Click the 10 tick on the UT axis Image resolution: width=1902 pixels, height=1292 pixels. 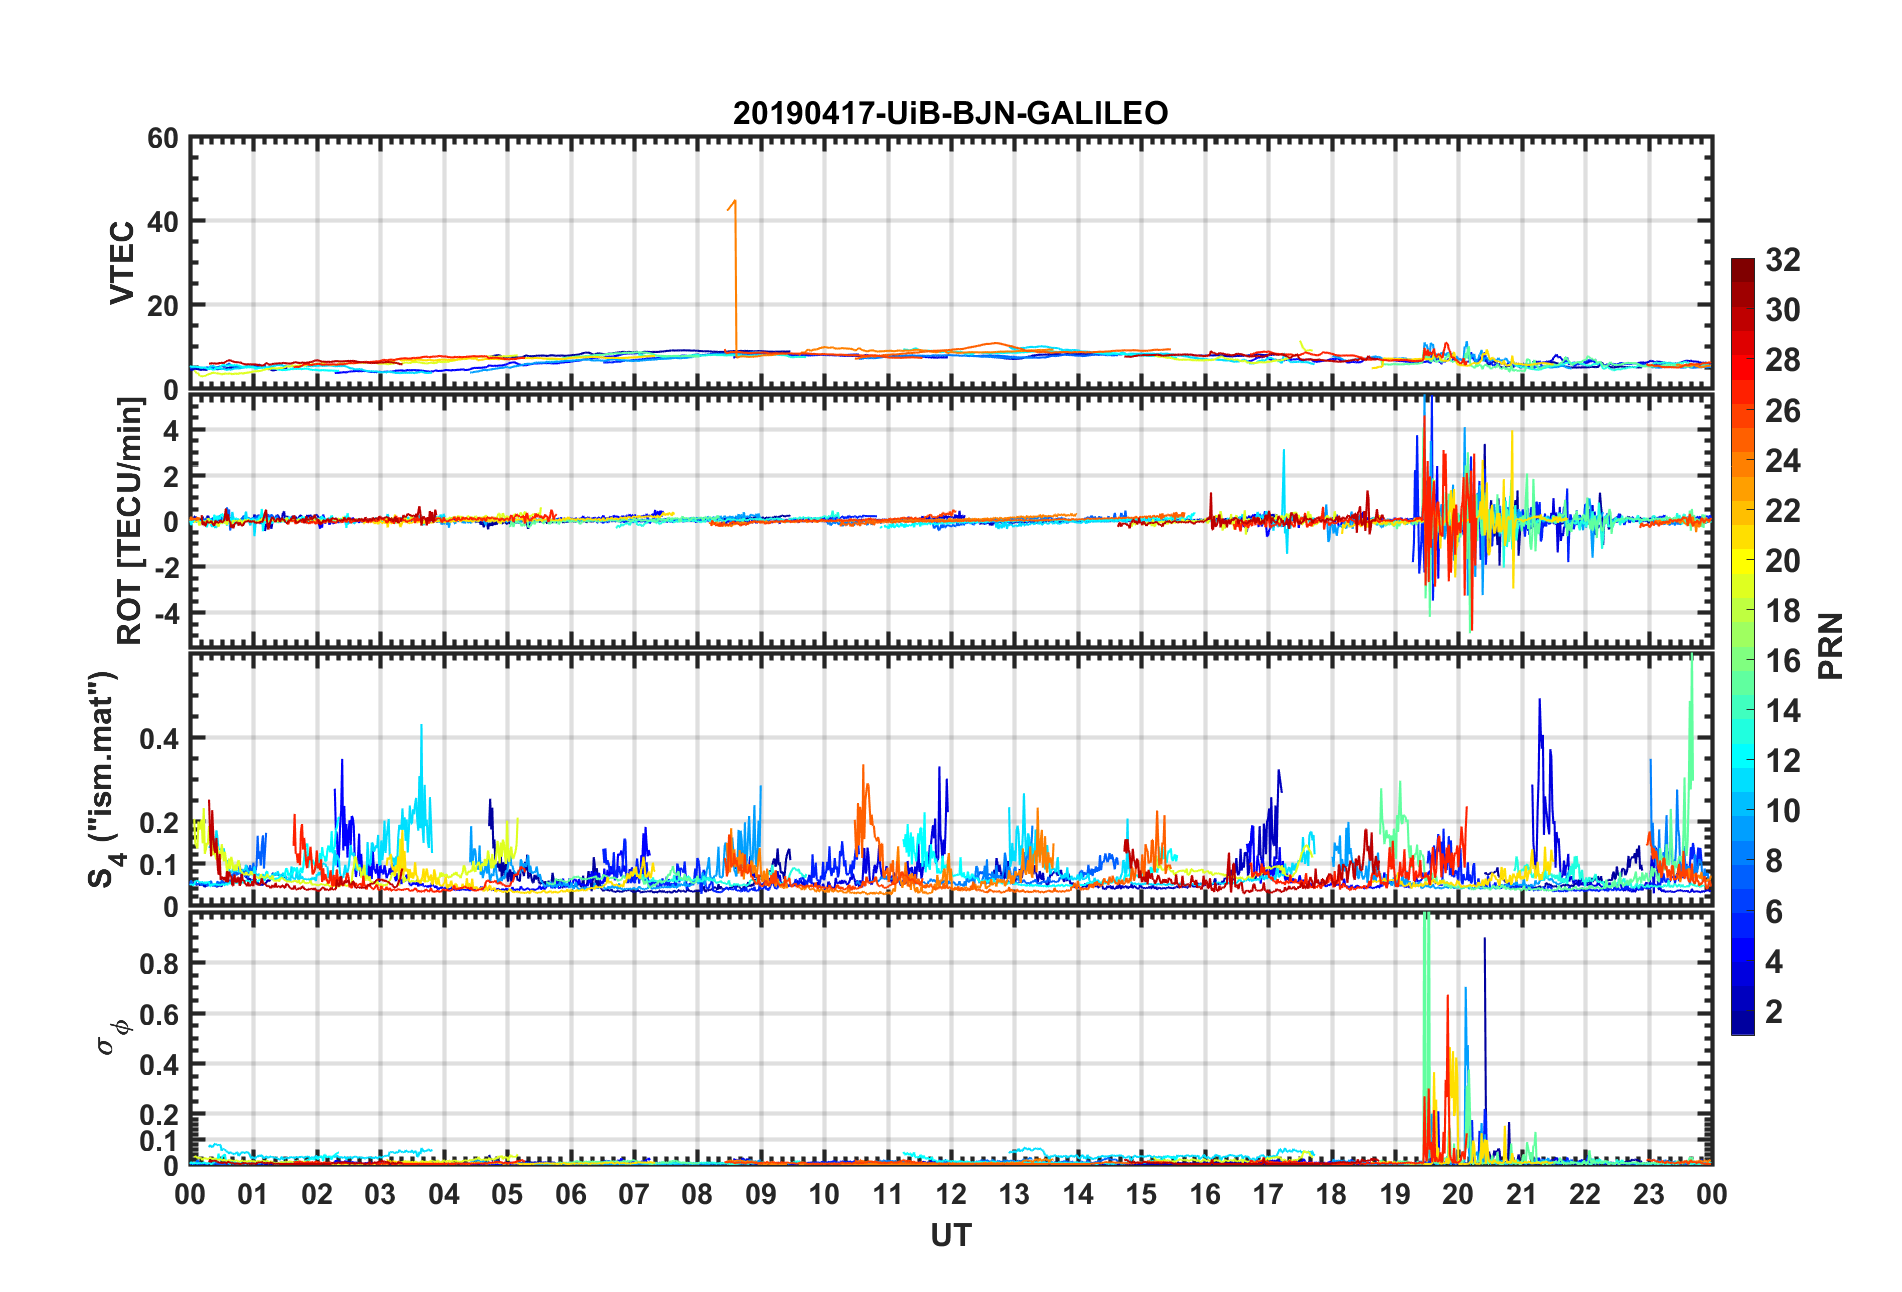(x=824, y=1194)
